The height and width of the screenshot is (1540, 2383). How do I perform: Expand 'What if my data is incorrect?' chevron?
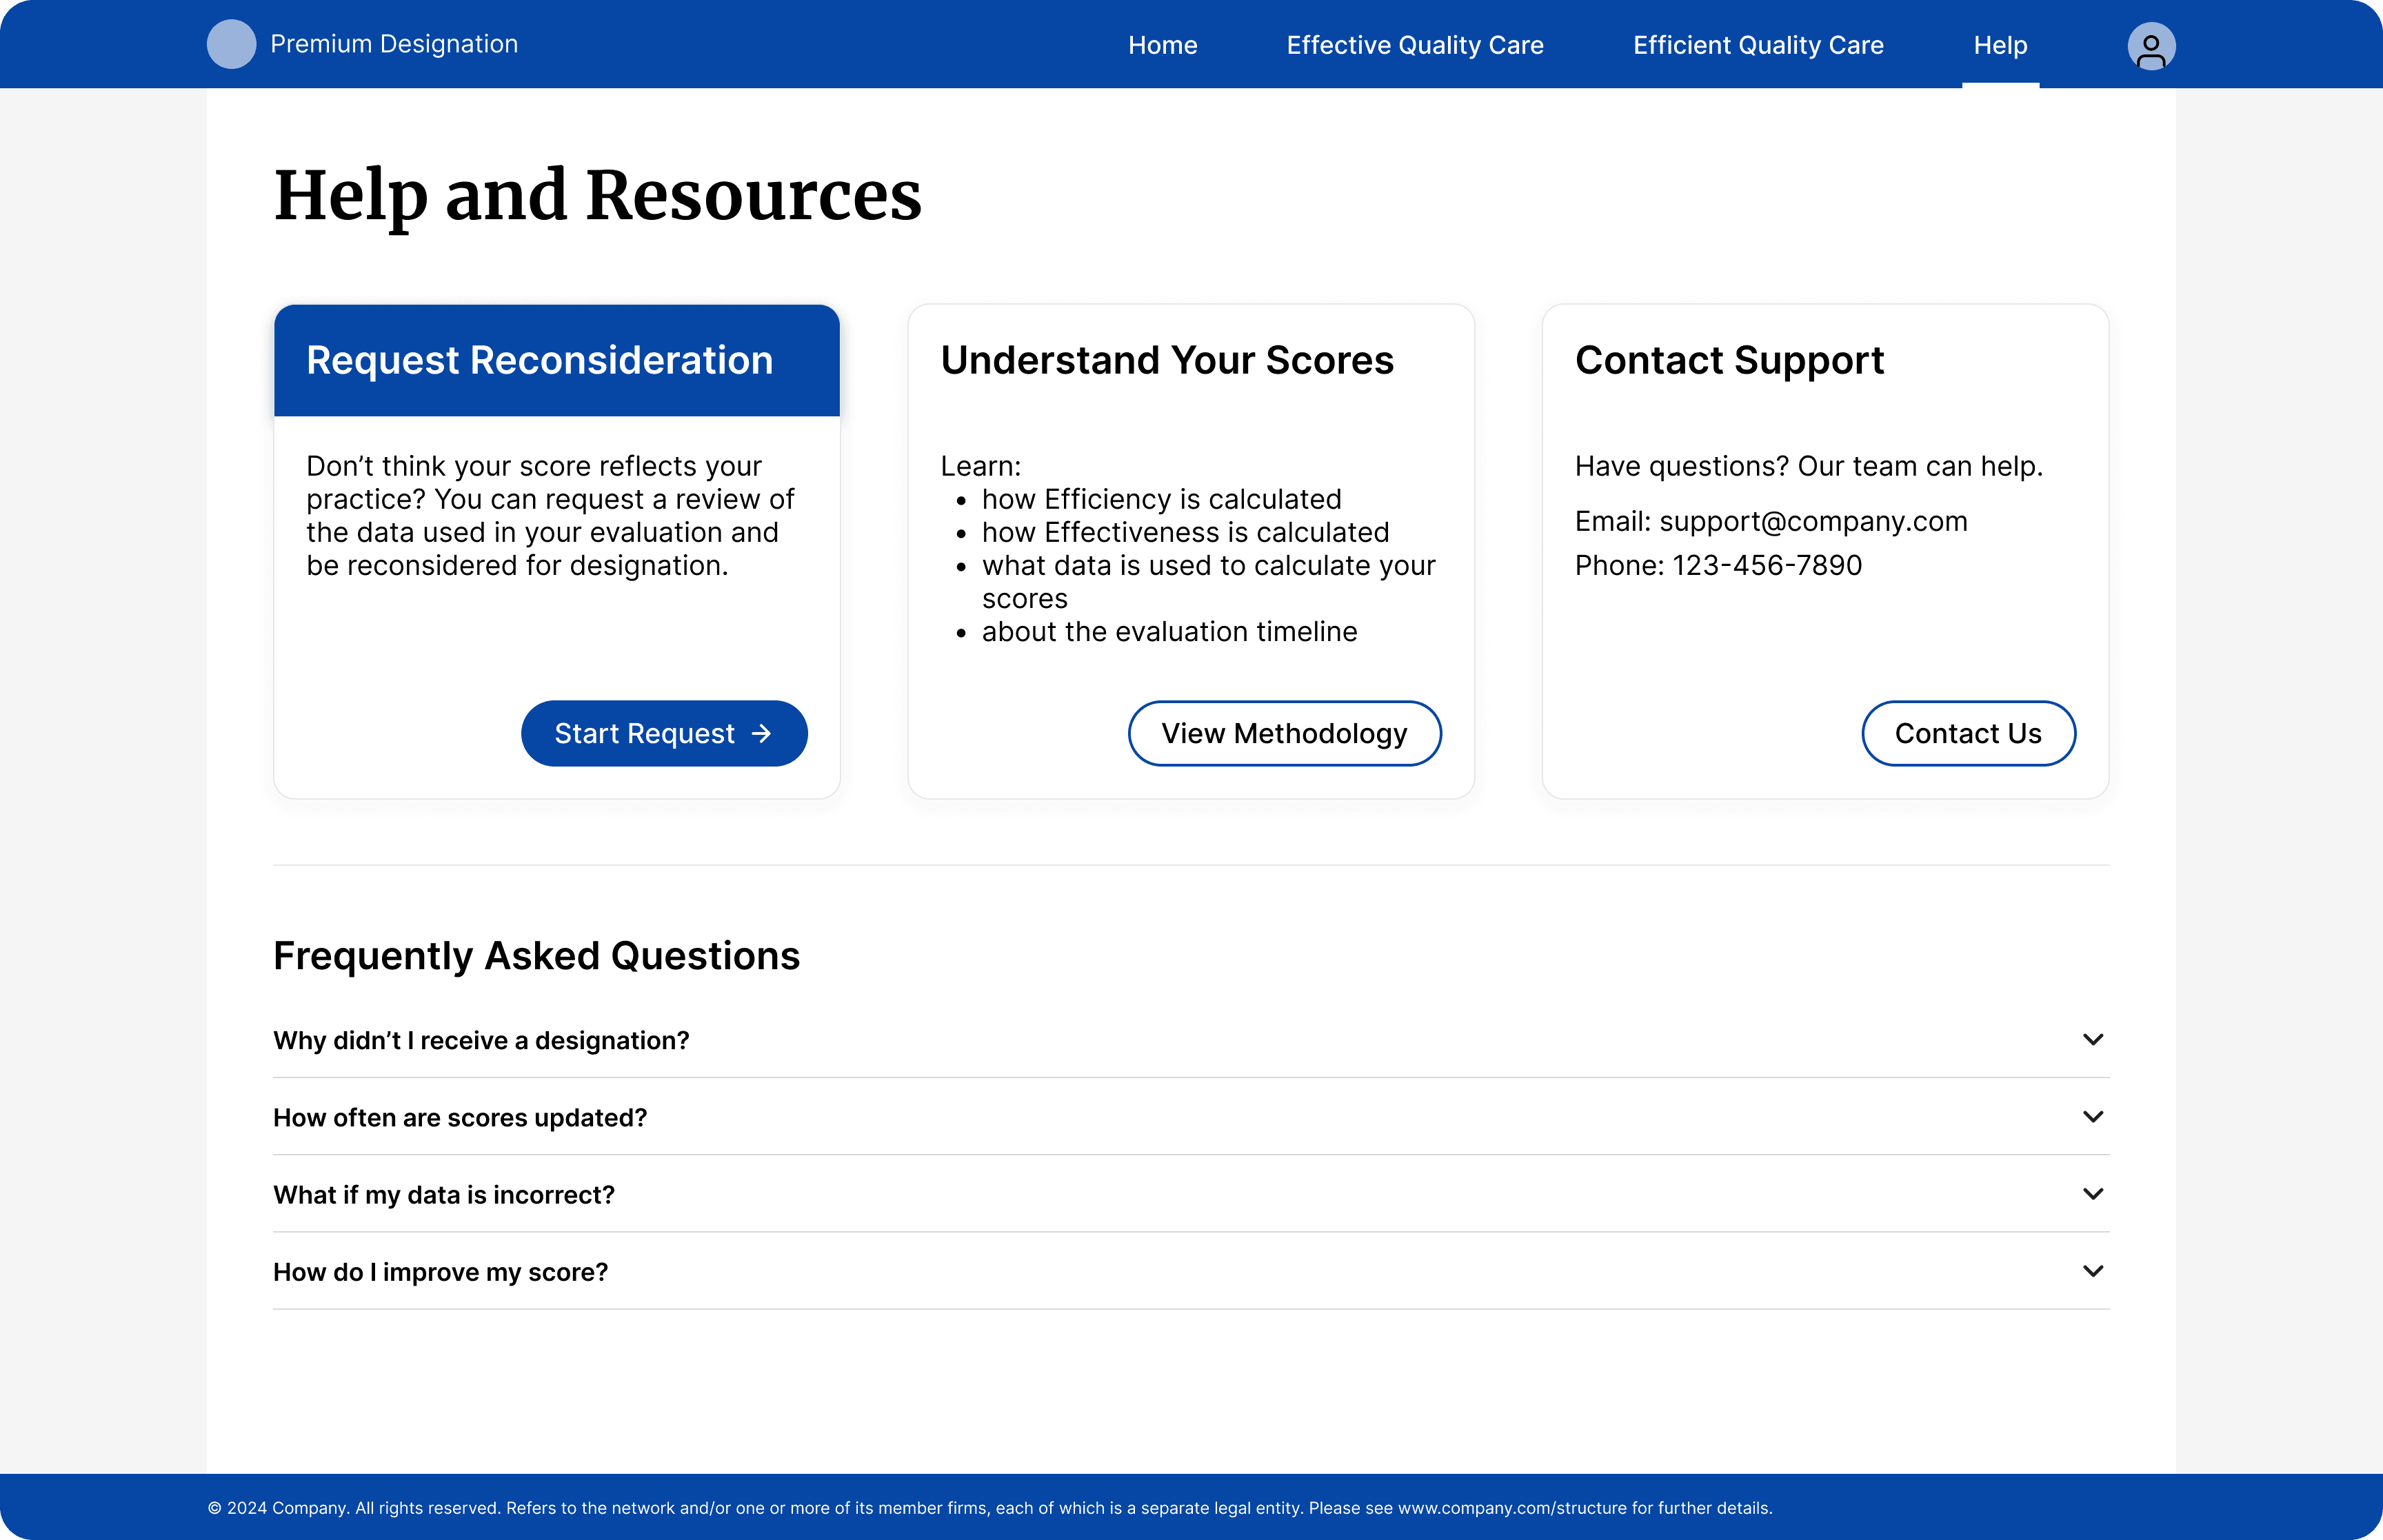pyautogui.click(x=2092, y=1193)
